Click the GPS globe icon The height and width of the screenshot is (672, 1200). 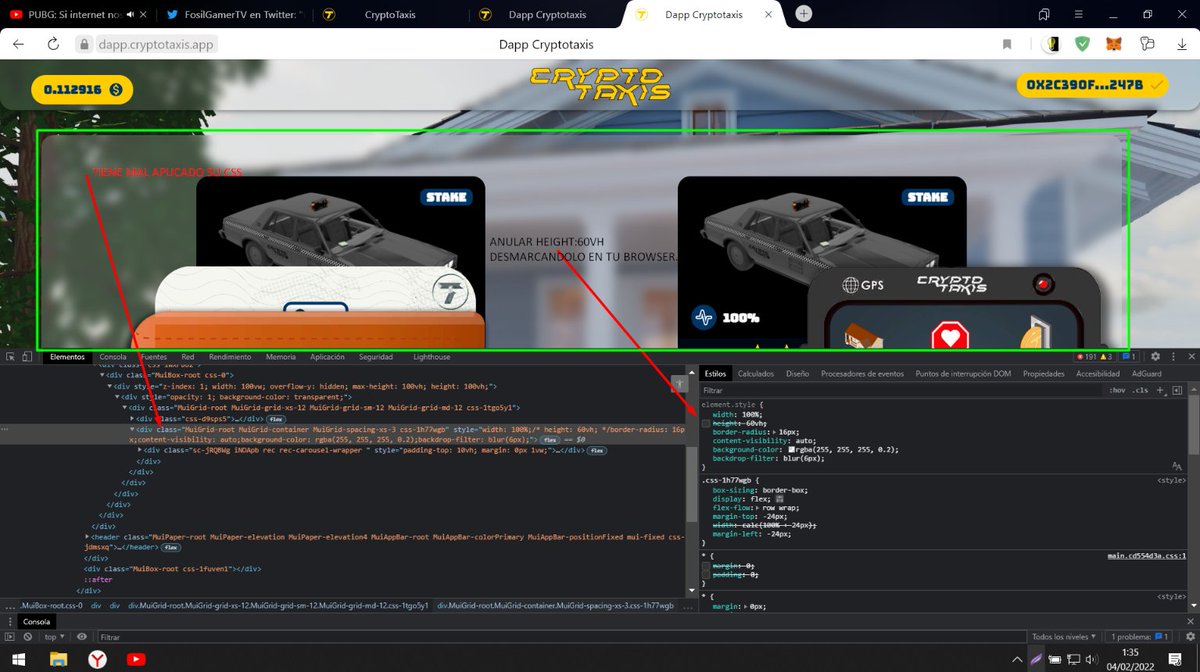(851, 285)
